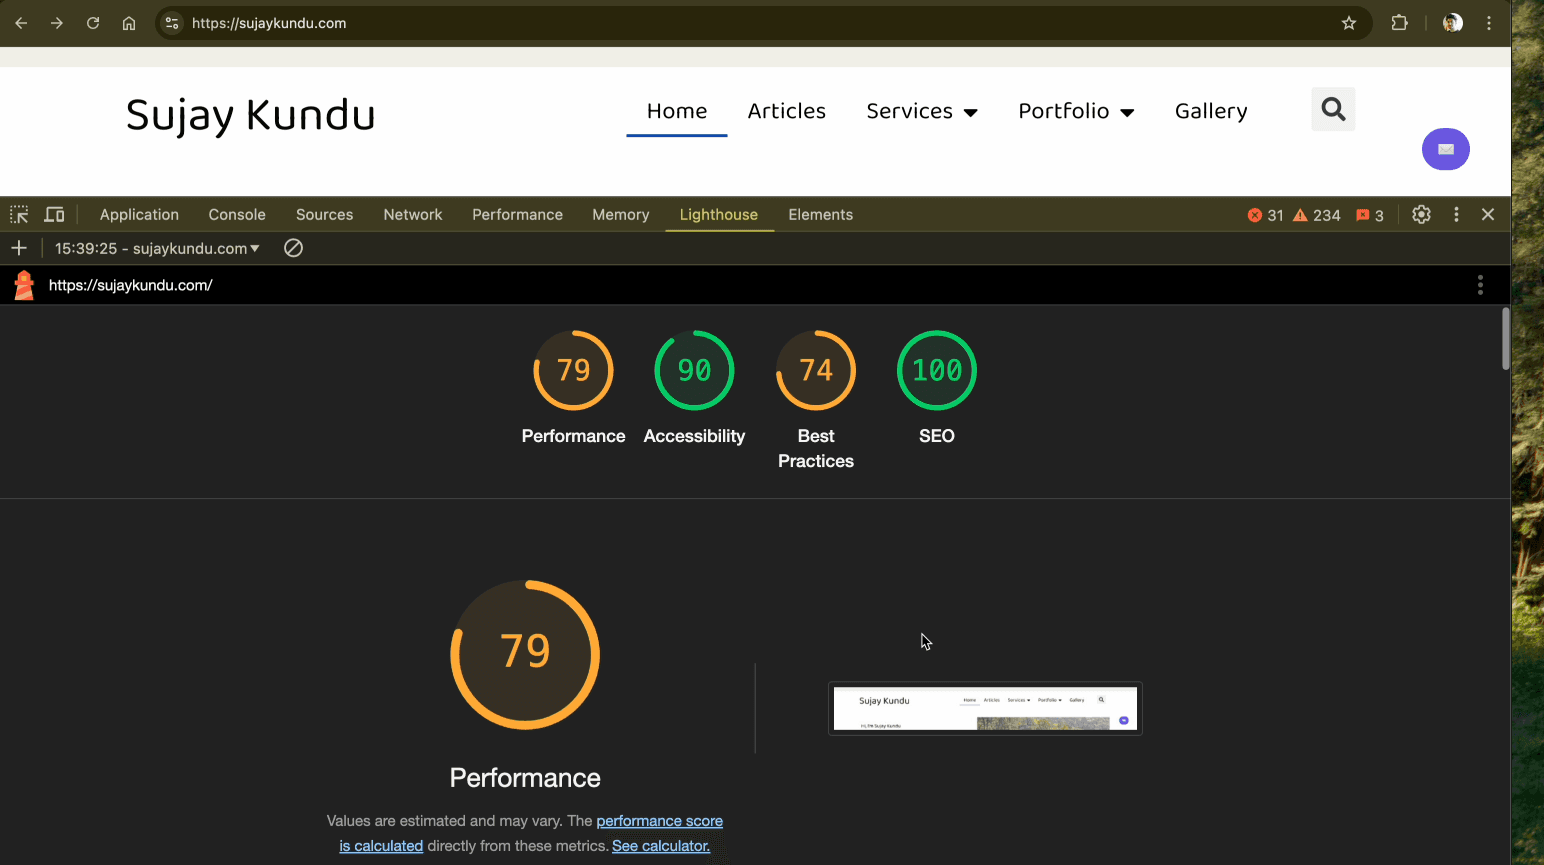
Task: Open the site search magnifier icon
Action: 1332,108
